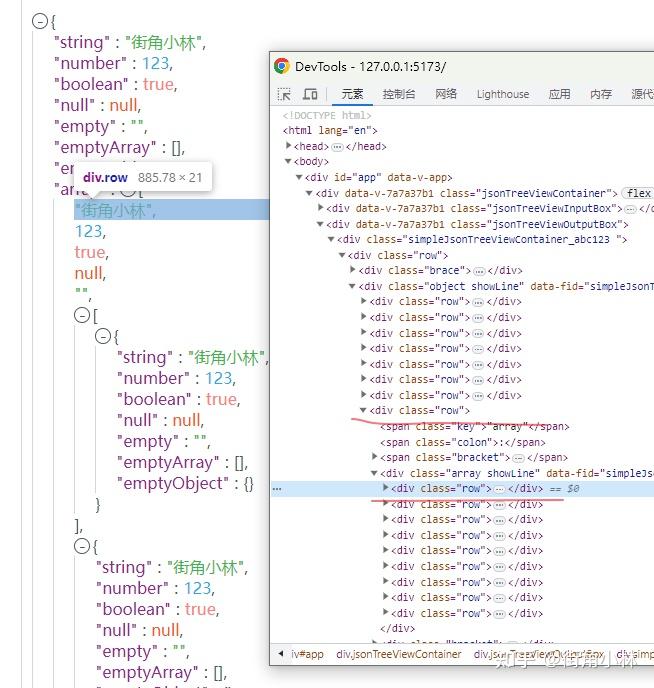Screen dimensions: 654x688
Task: Select the span class="key" "array" line
Action: (x=475, y=426)
